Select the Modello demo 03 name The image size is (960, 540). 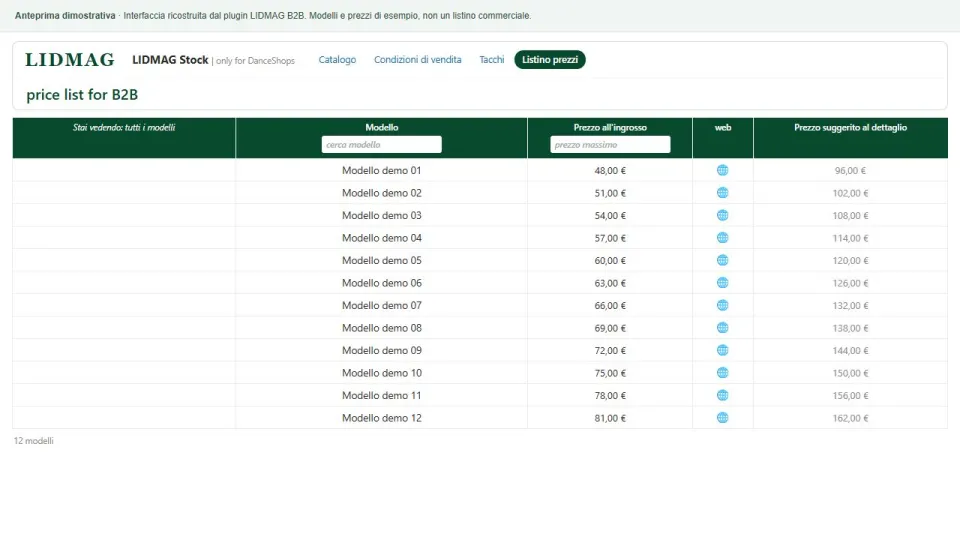pos(381,216)
